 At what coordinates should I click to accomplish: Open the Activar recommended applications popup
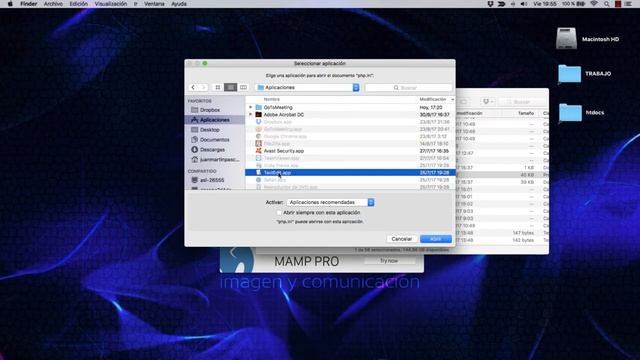(330, 202)
